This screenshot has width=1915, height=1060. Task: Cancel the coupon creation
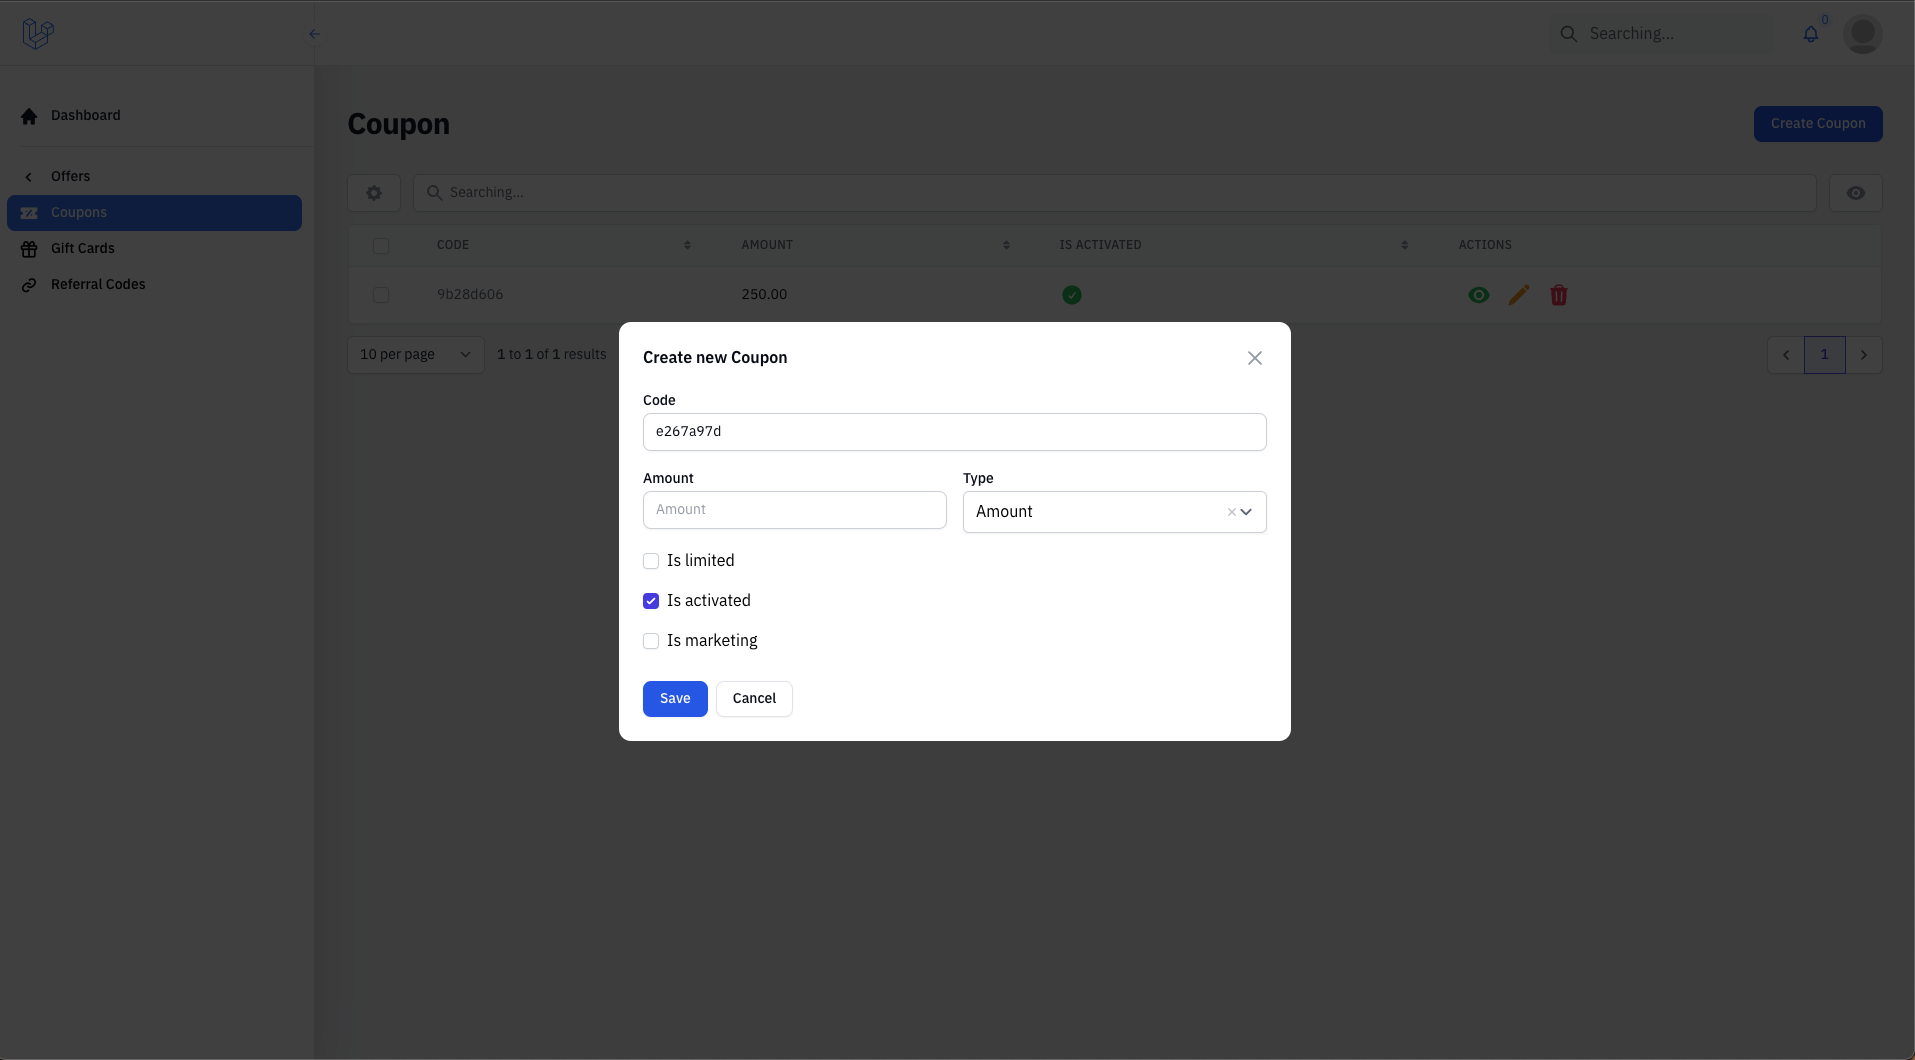(x=754, y=699)
